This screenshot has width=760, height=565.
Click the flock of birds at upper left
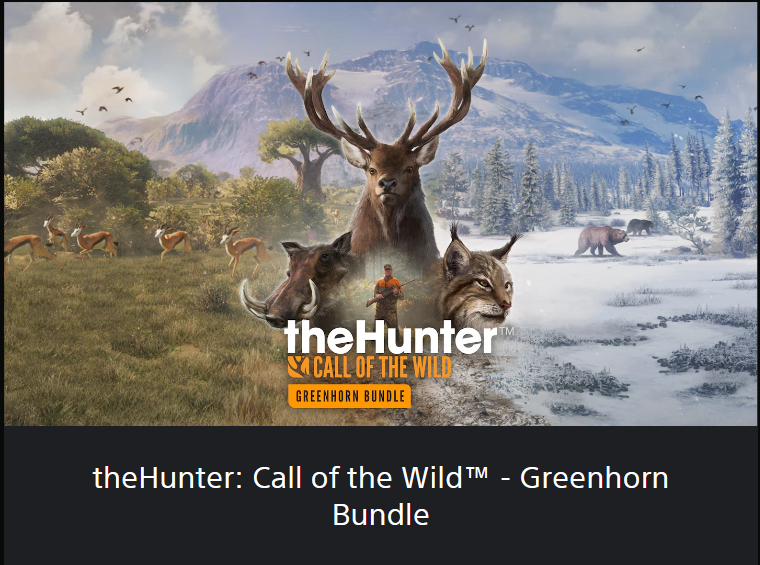[105, 100]
